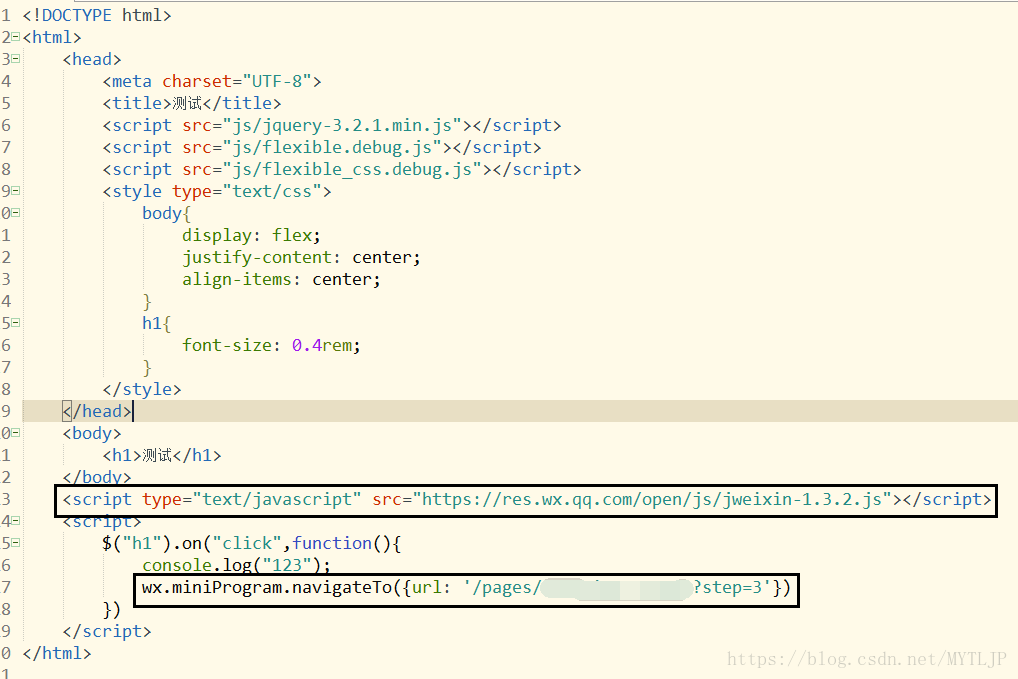Collapse the body{ CSS rule

tap(16, 213)
